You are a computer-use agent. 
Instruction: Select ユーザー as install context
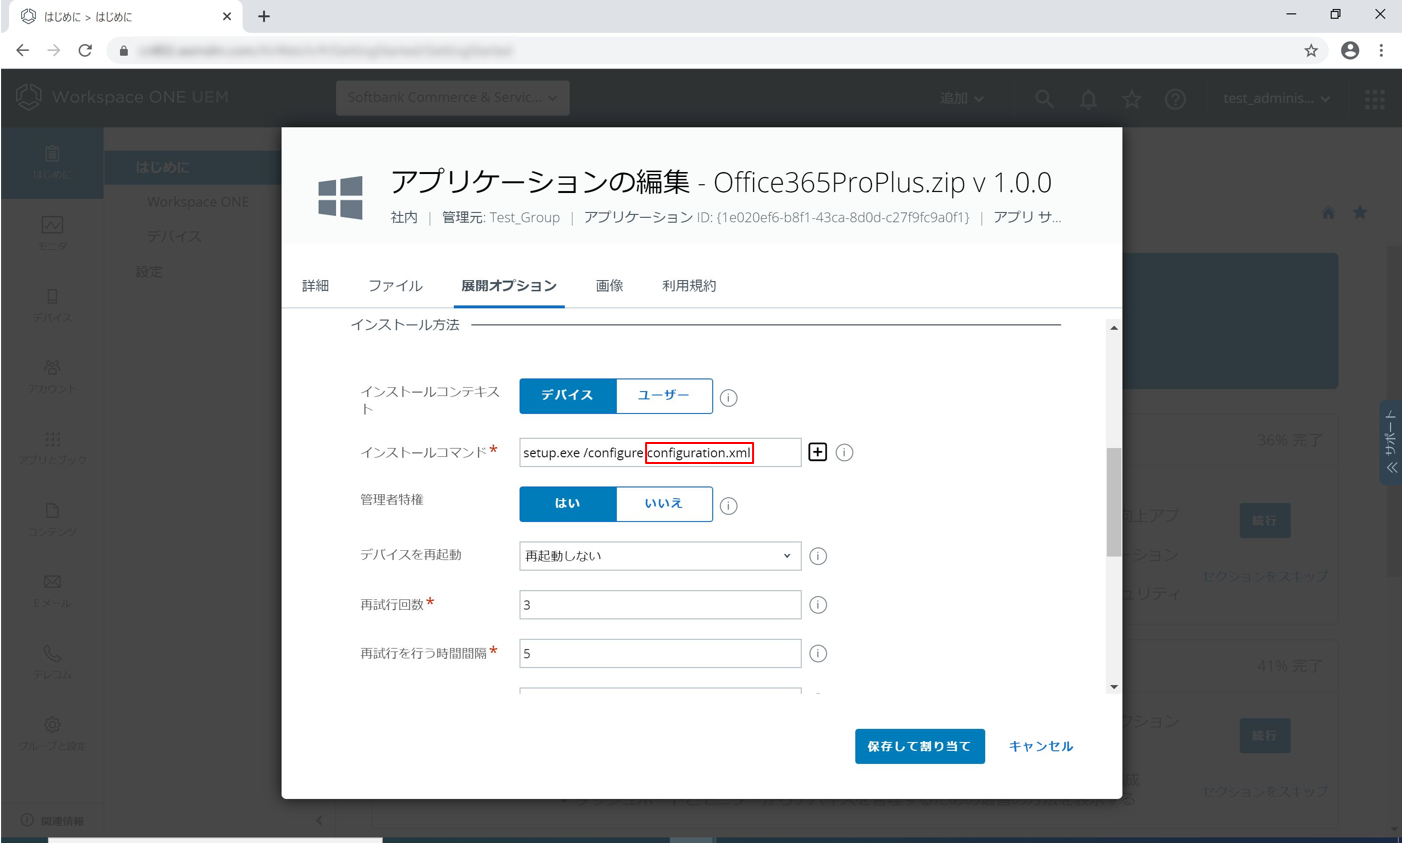(x=664, y=396)
